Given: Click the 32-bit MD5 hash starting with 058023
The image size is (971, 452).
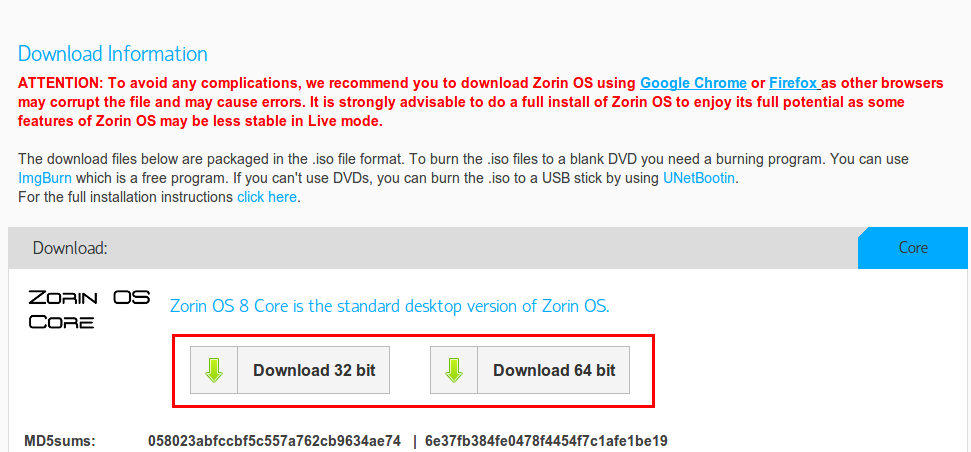Looking at the screenshot, I should pos(274,441).
